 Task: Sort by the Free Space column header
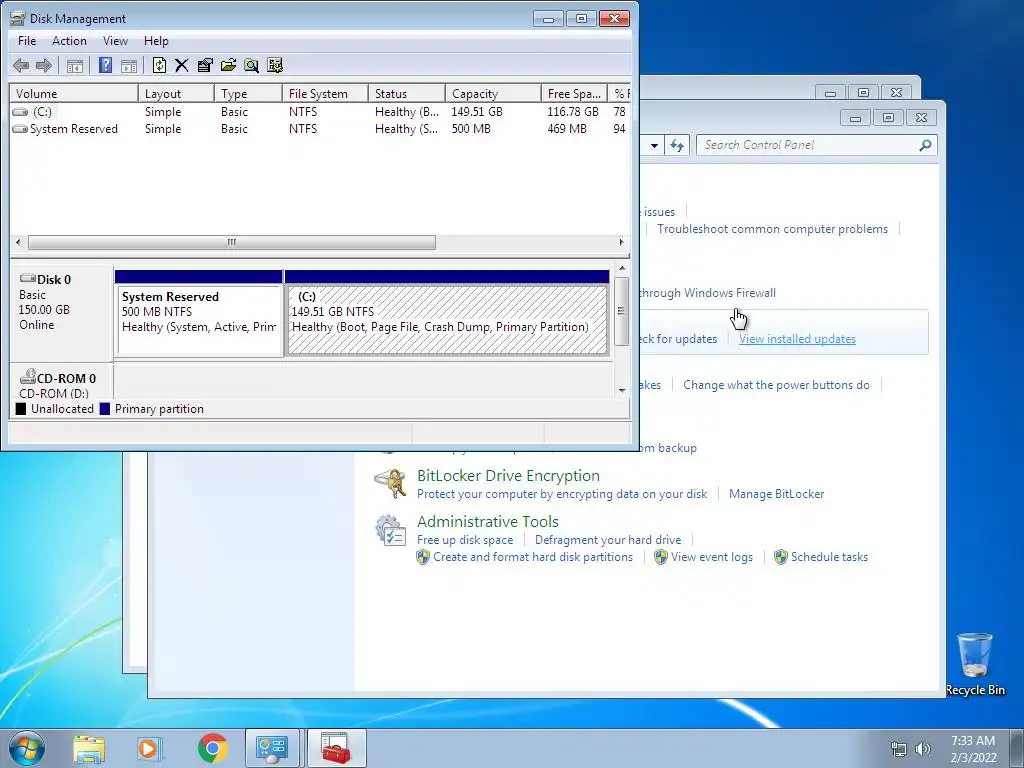click(574, 93)
